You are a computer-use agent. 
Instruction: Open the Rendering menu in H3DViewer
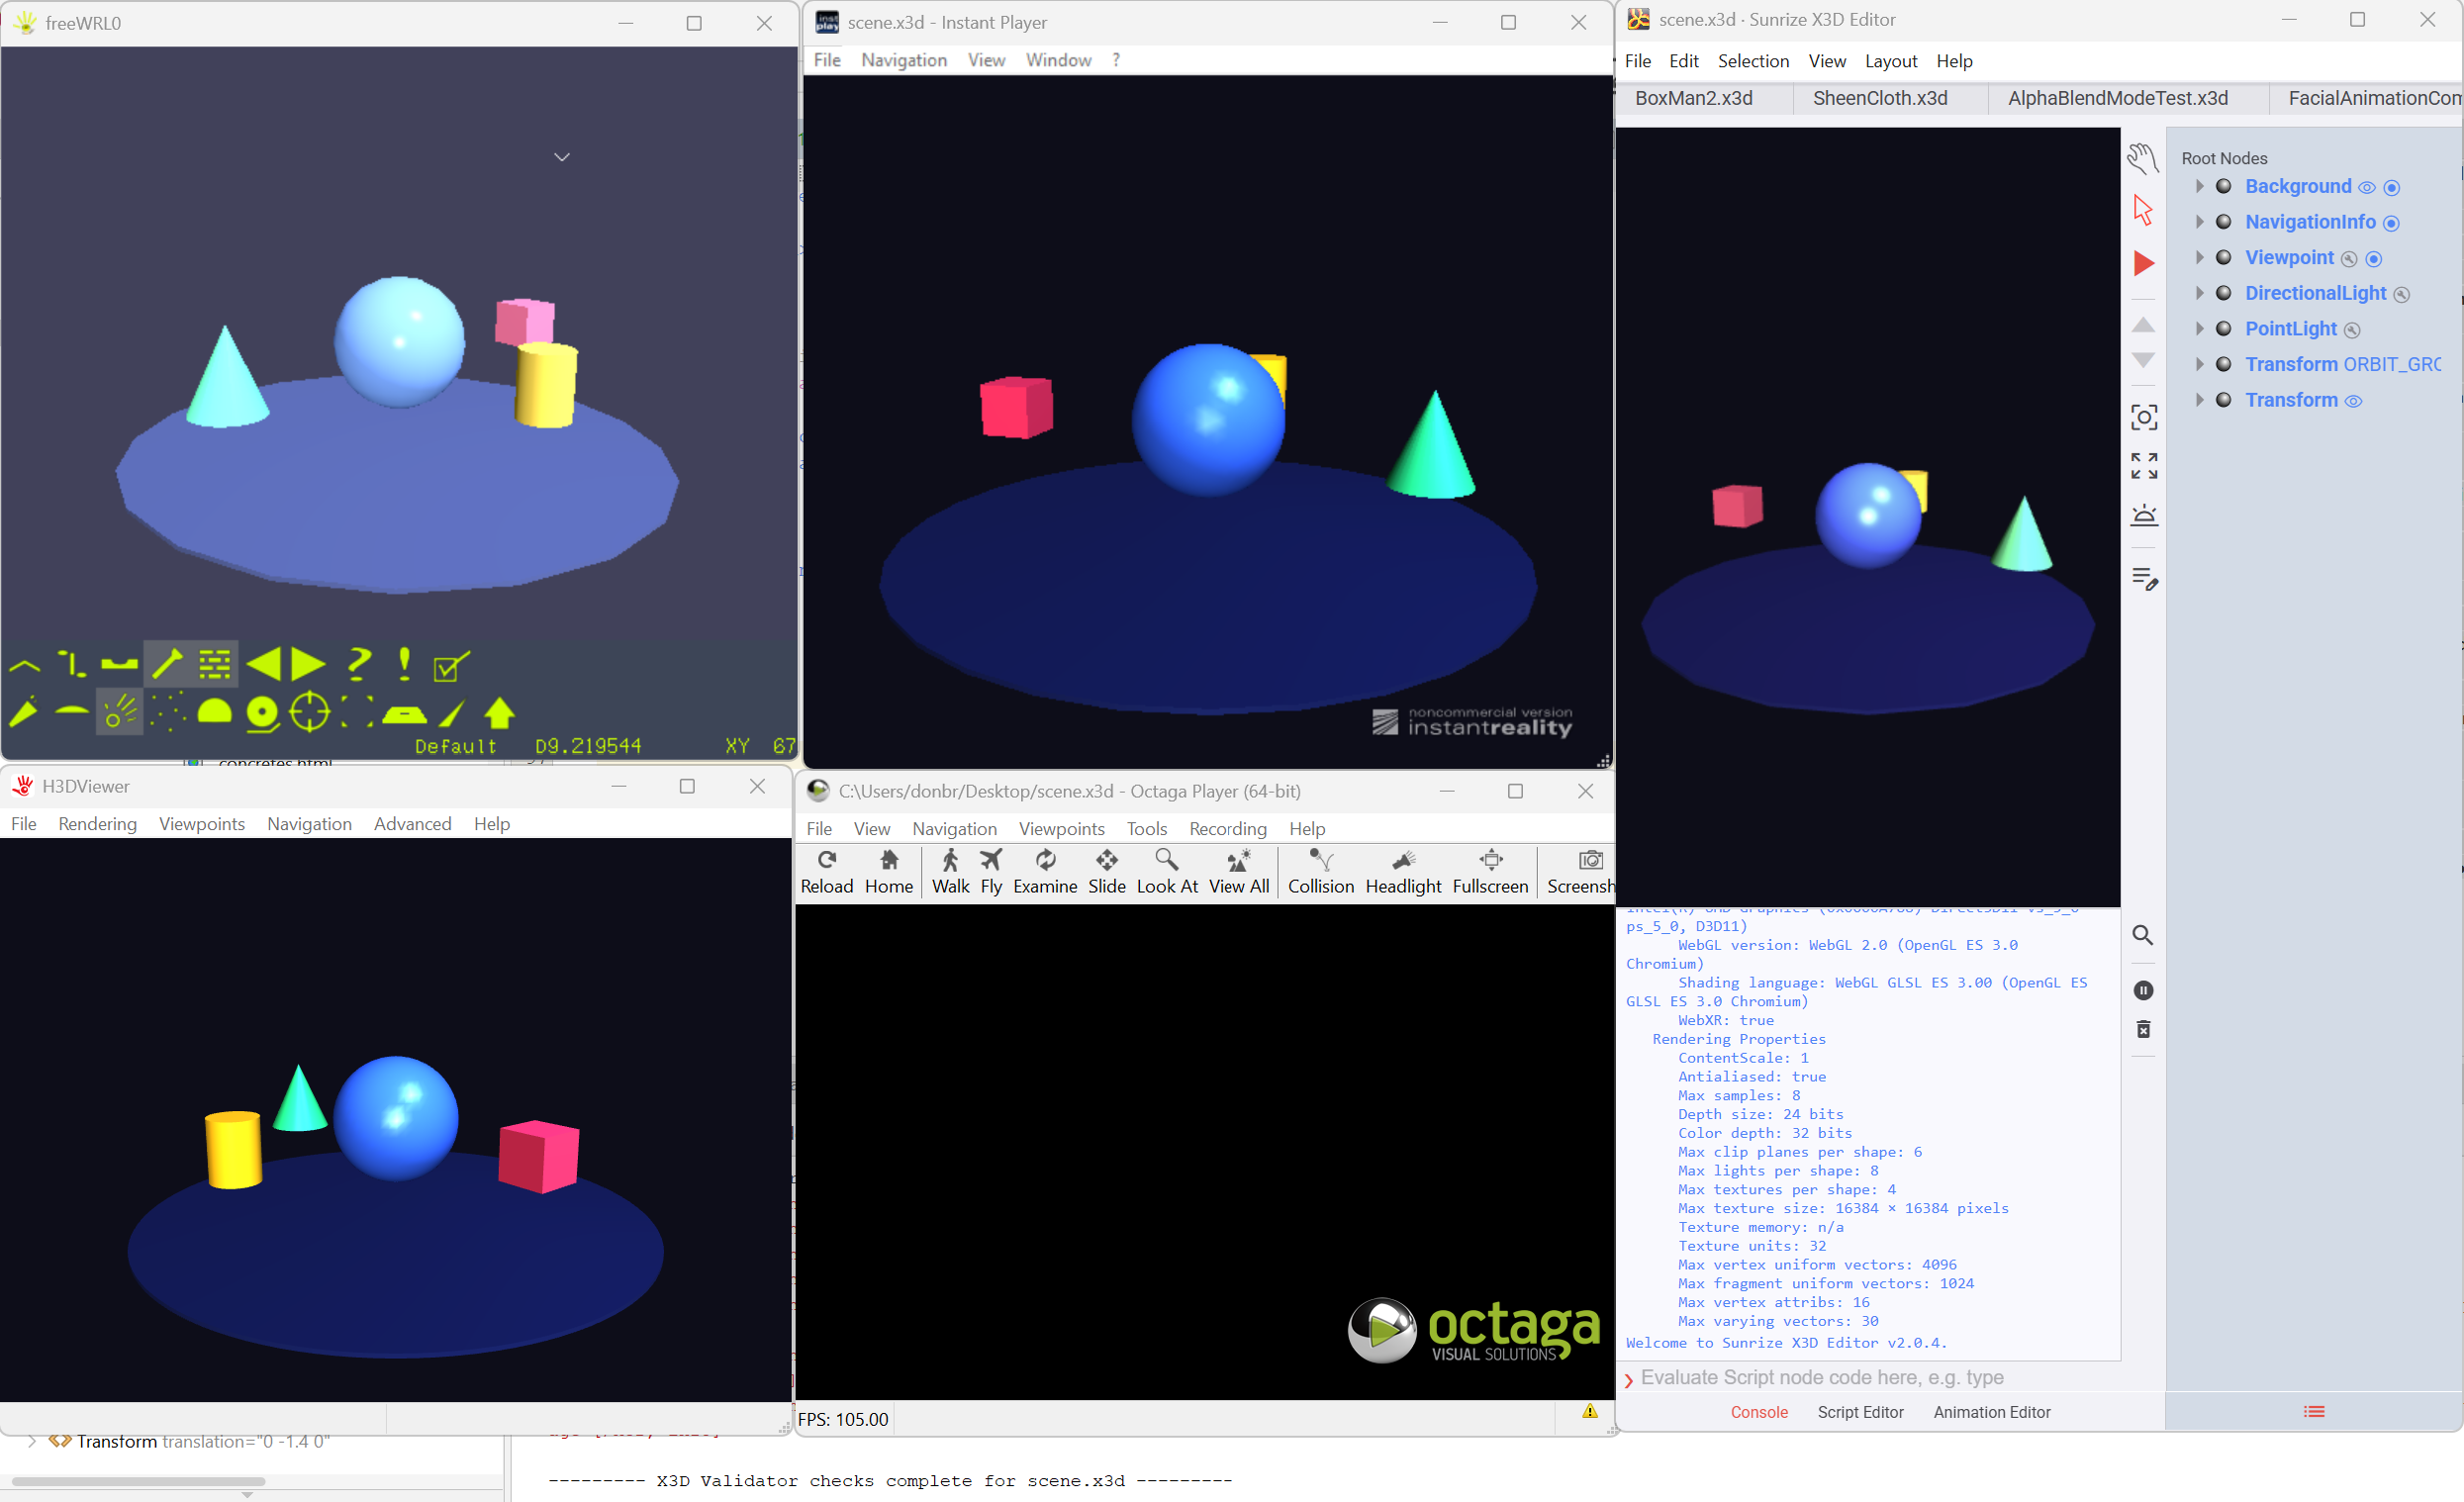coord(97,823)
